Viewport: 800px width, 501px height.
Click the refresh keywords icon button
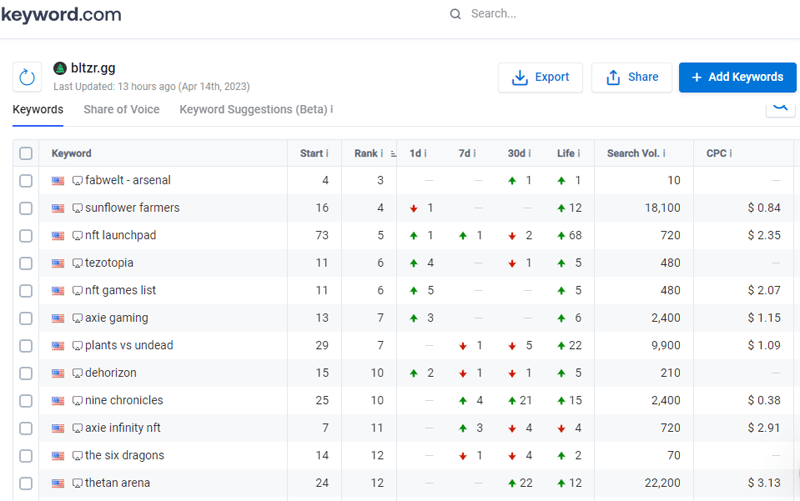(x=27, y=77)
